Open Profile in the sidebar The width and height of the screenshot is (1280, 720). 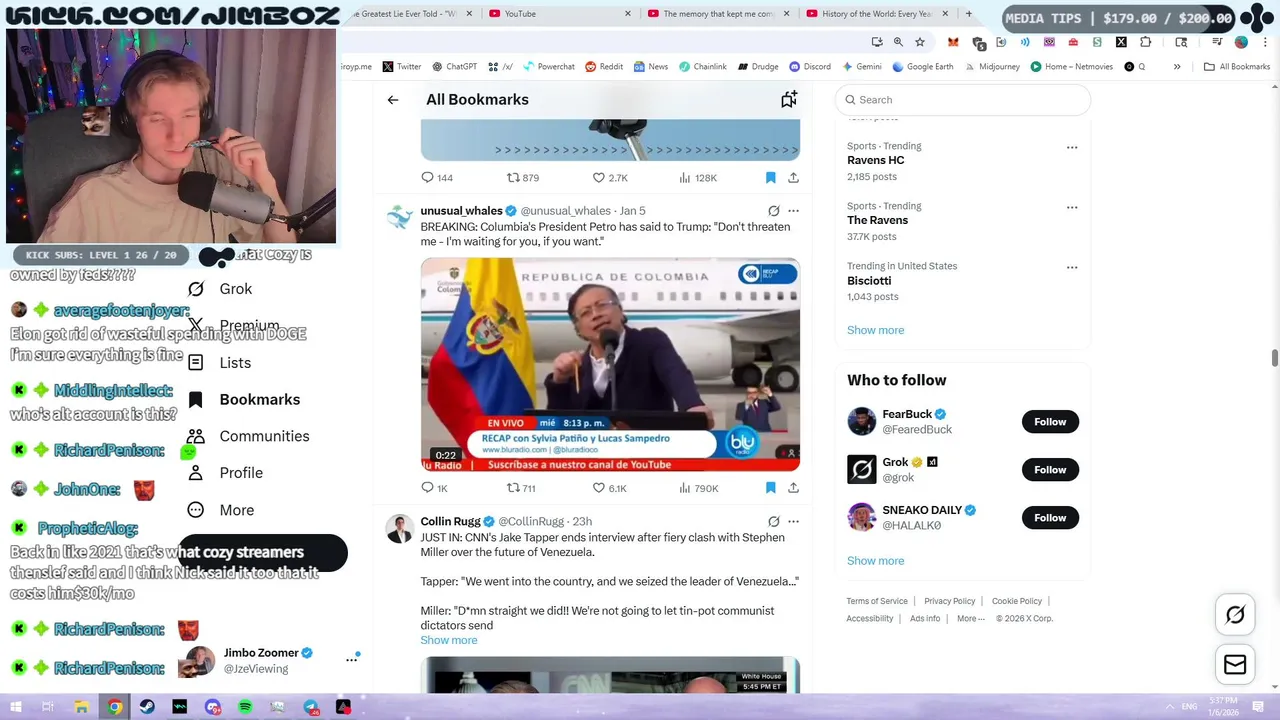pos(226,473)
